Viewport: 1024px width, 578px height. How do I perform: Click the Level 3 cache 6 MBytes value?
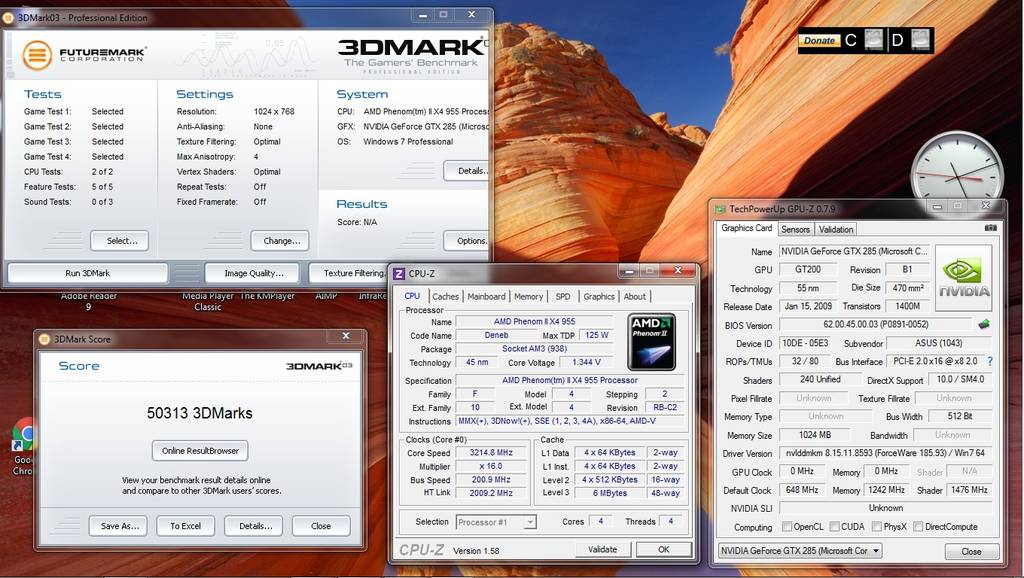click(x=610, y=493)
